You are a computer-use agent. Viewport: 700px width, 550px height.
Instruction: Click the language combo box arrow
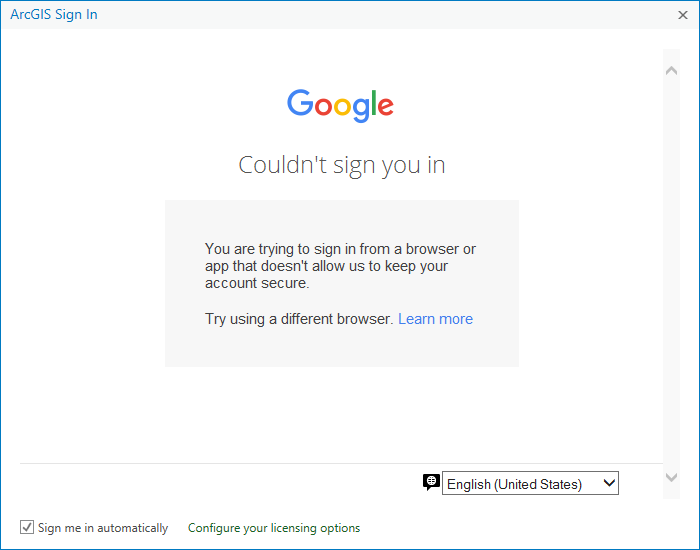coord(609,484)
